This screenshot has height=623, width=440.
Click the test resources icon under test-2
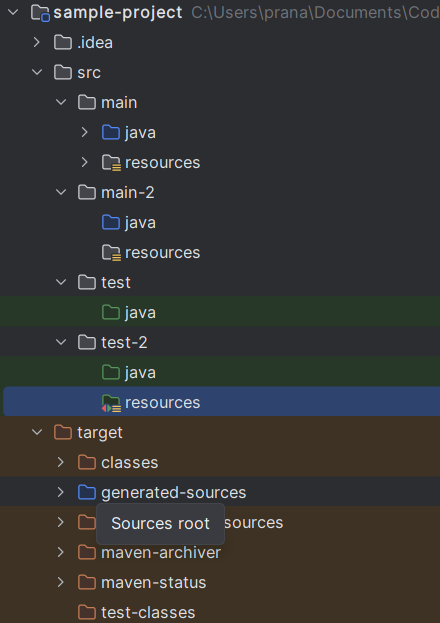(x=111, y=403)
